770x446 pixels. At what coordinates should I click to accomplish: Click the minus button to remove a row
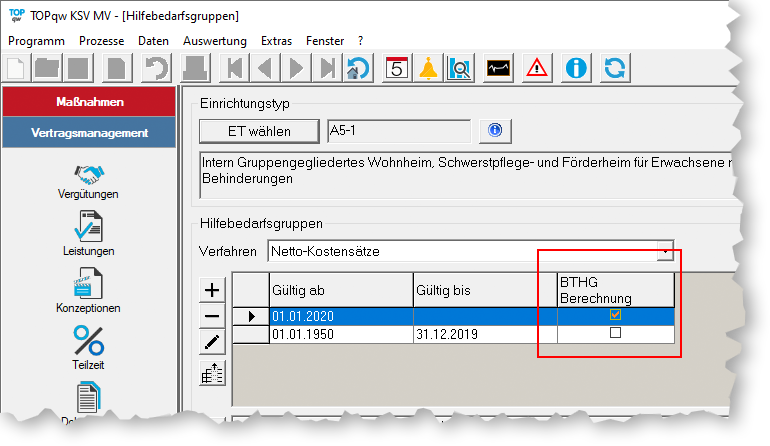(212, 317)
